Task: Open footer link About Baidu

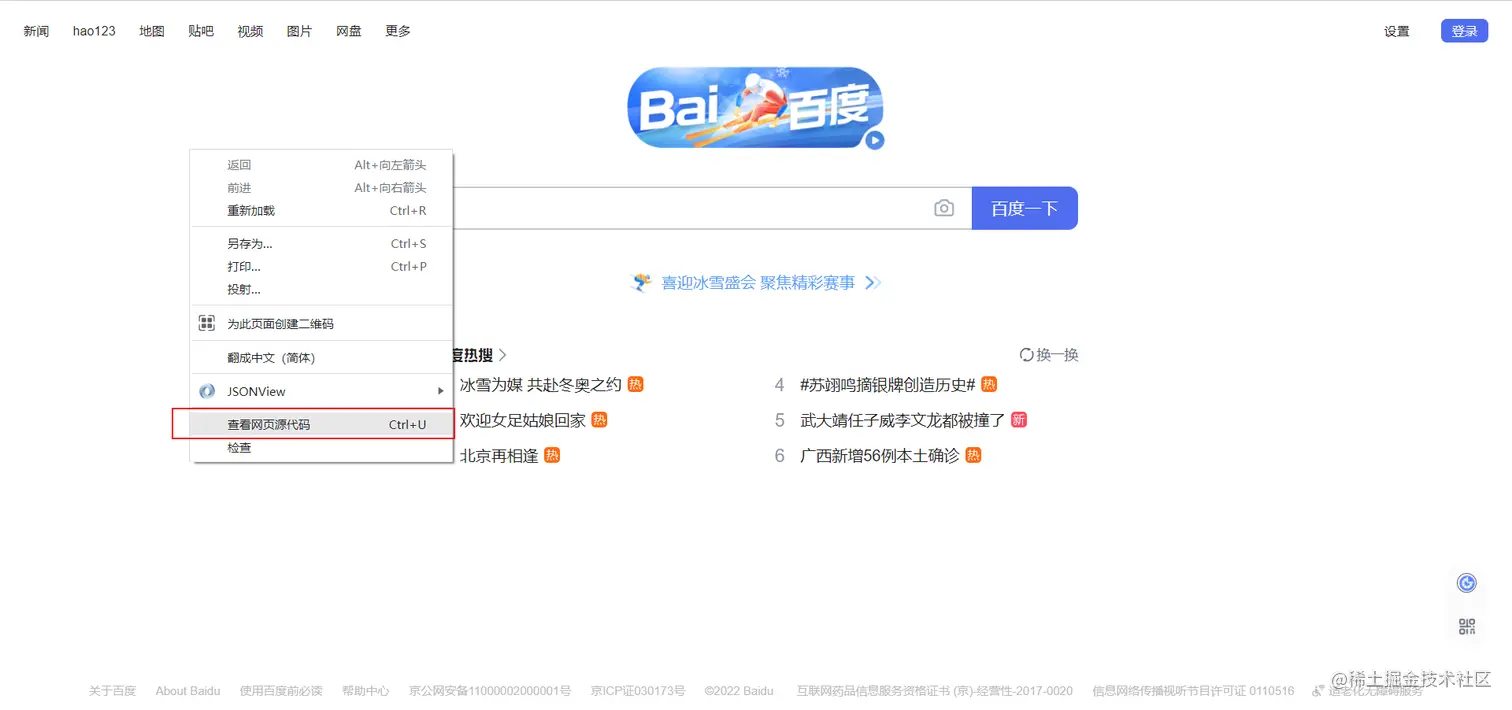Action: coord(188,691)
